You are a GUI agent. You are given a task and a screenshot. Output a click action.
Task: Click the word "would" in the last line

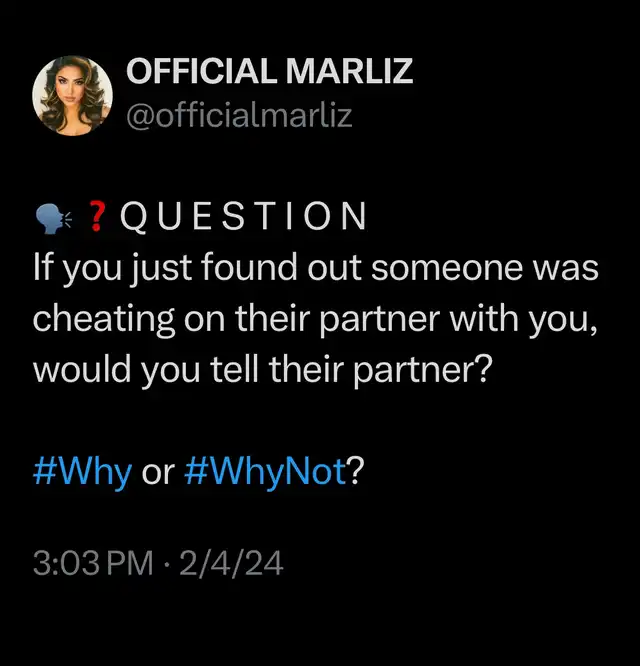tap(82, 369)
